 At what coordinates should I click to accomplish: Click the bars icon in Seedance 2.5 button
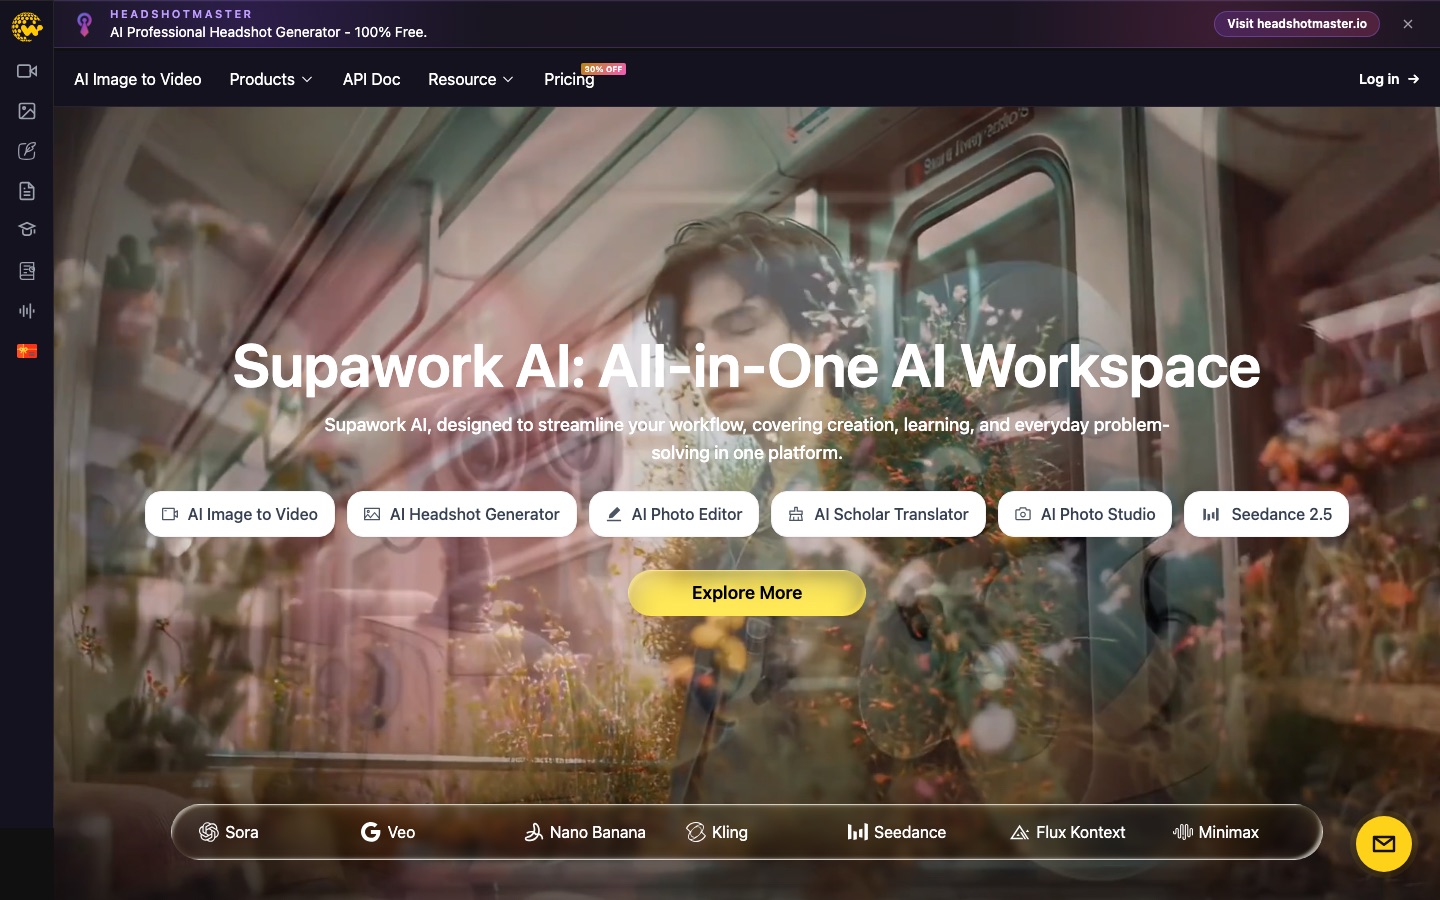pyautogui.click(x=1211, y=514)
